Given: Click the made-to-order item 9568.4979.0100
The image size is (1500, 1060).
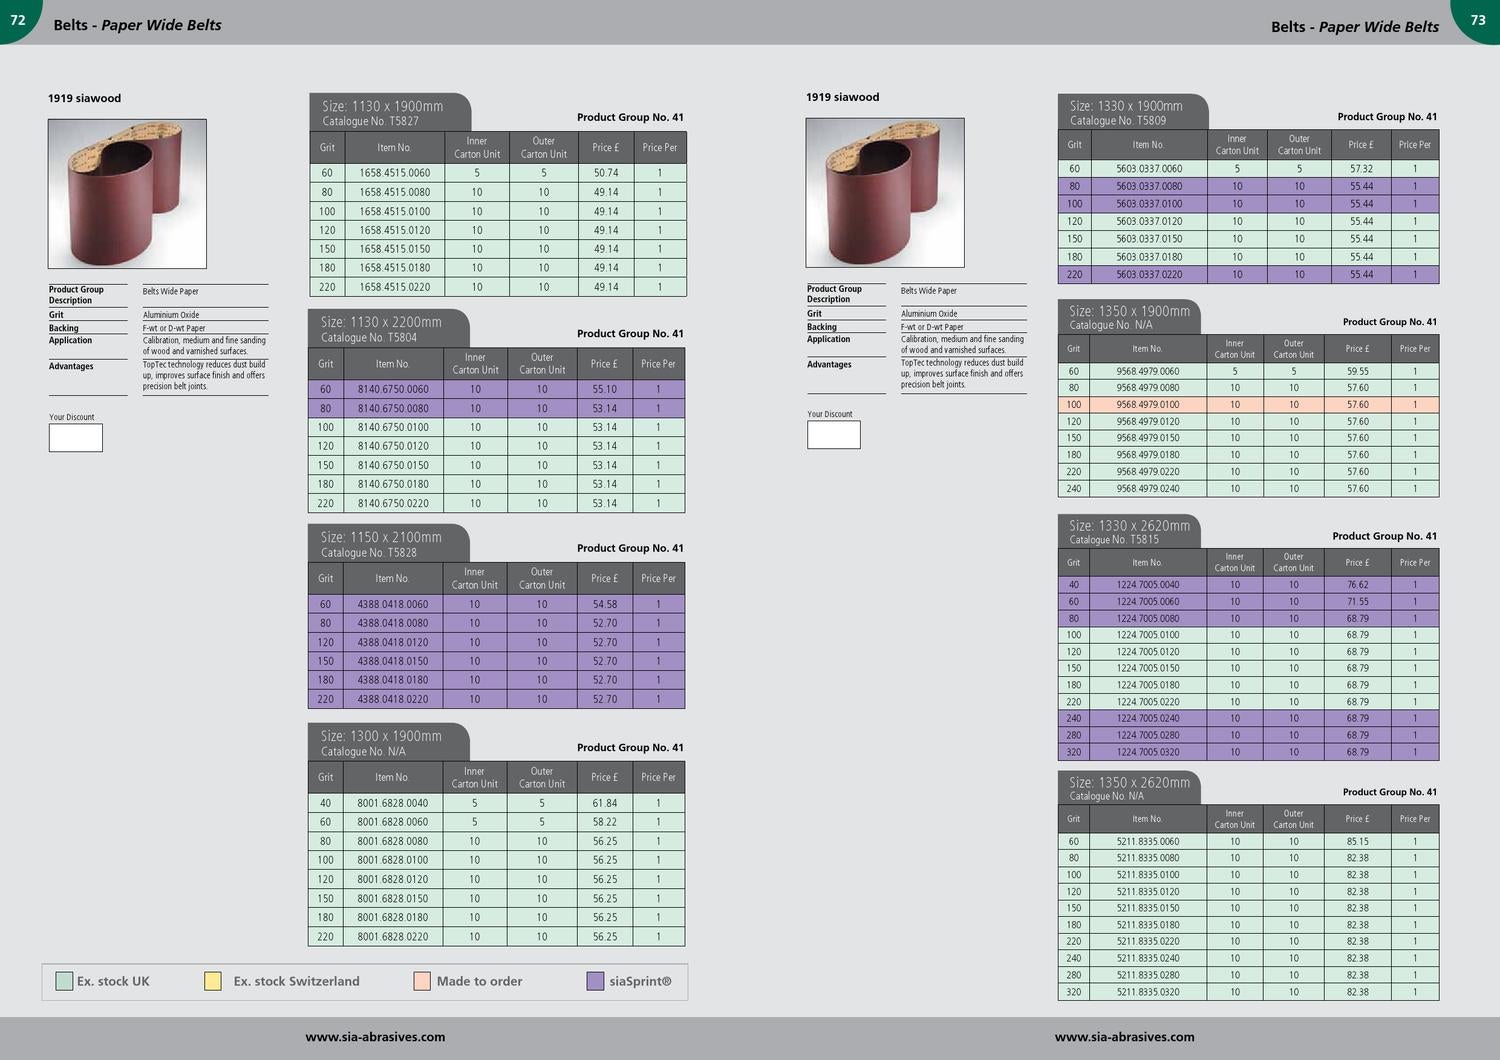Looking at the screenshot, I should 1148,405.
